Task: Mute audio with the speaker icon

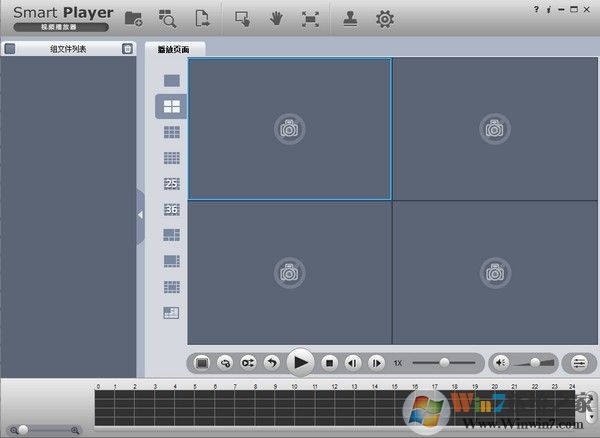Action: (x=502, y=362)
